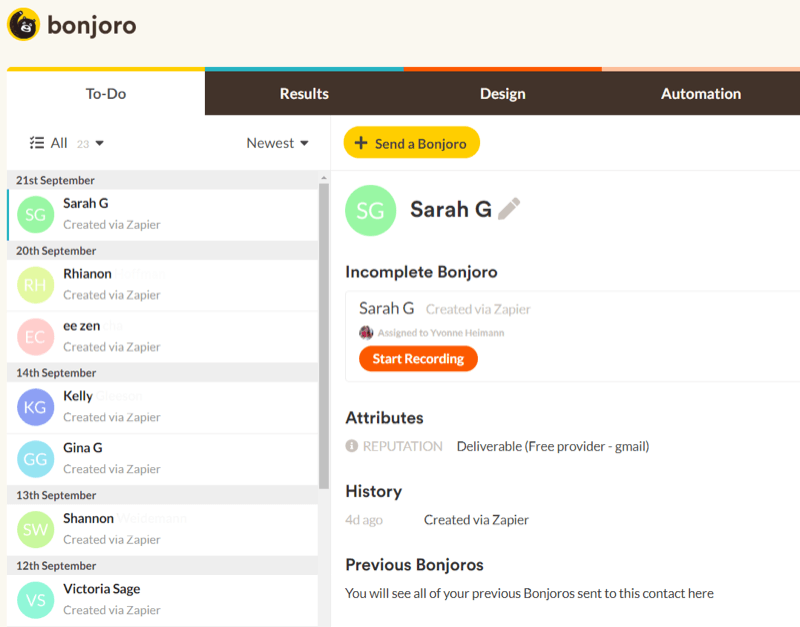Open the Newest sort dropdown
Screen dimensions: 800x627
(278, 143)
